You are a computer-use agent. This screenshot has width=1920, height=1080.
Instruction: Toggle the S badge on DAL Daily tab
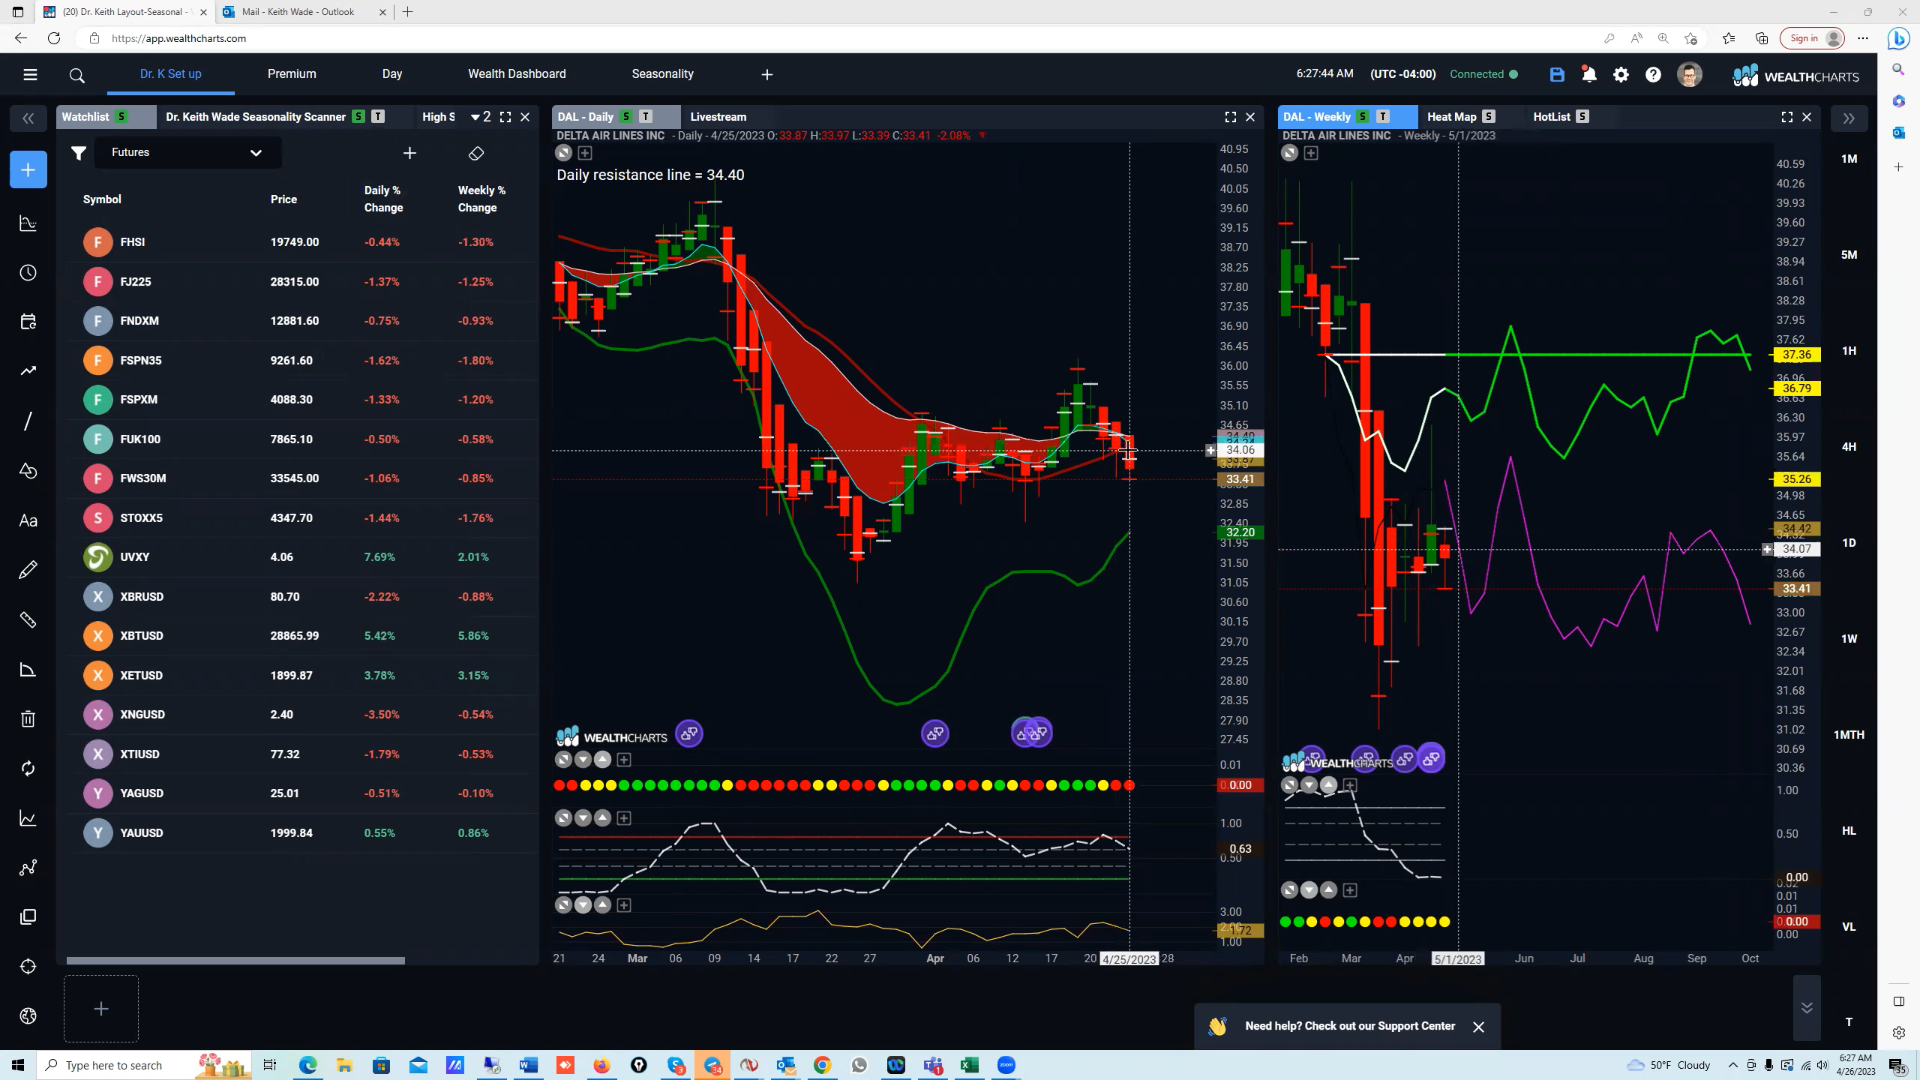[626, 117]
